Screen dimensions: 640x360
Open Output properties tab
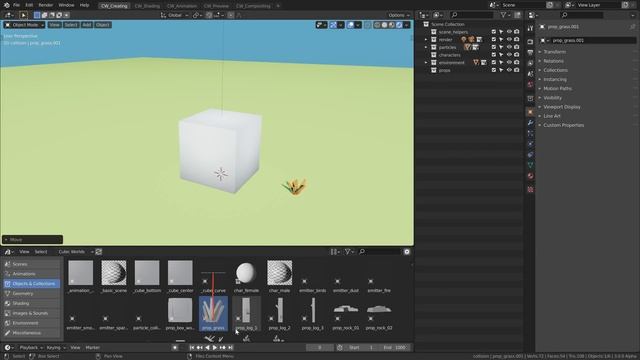[530, 53]
